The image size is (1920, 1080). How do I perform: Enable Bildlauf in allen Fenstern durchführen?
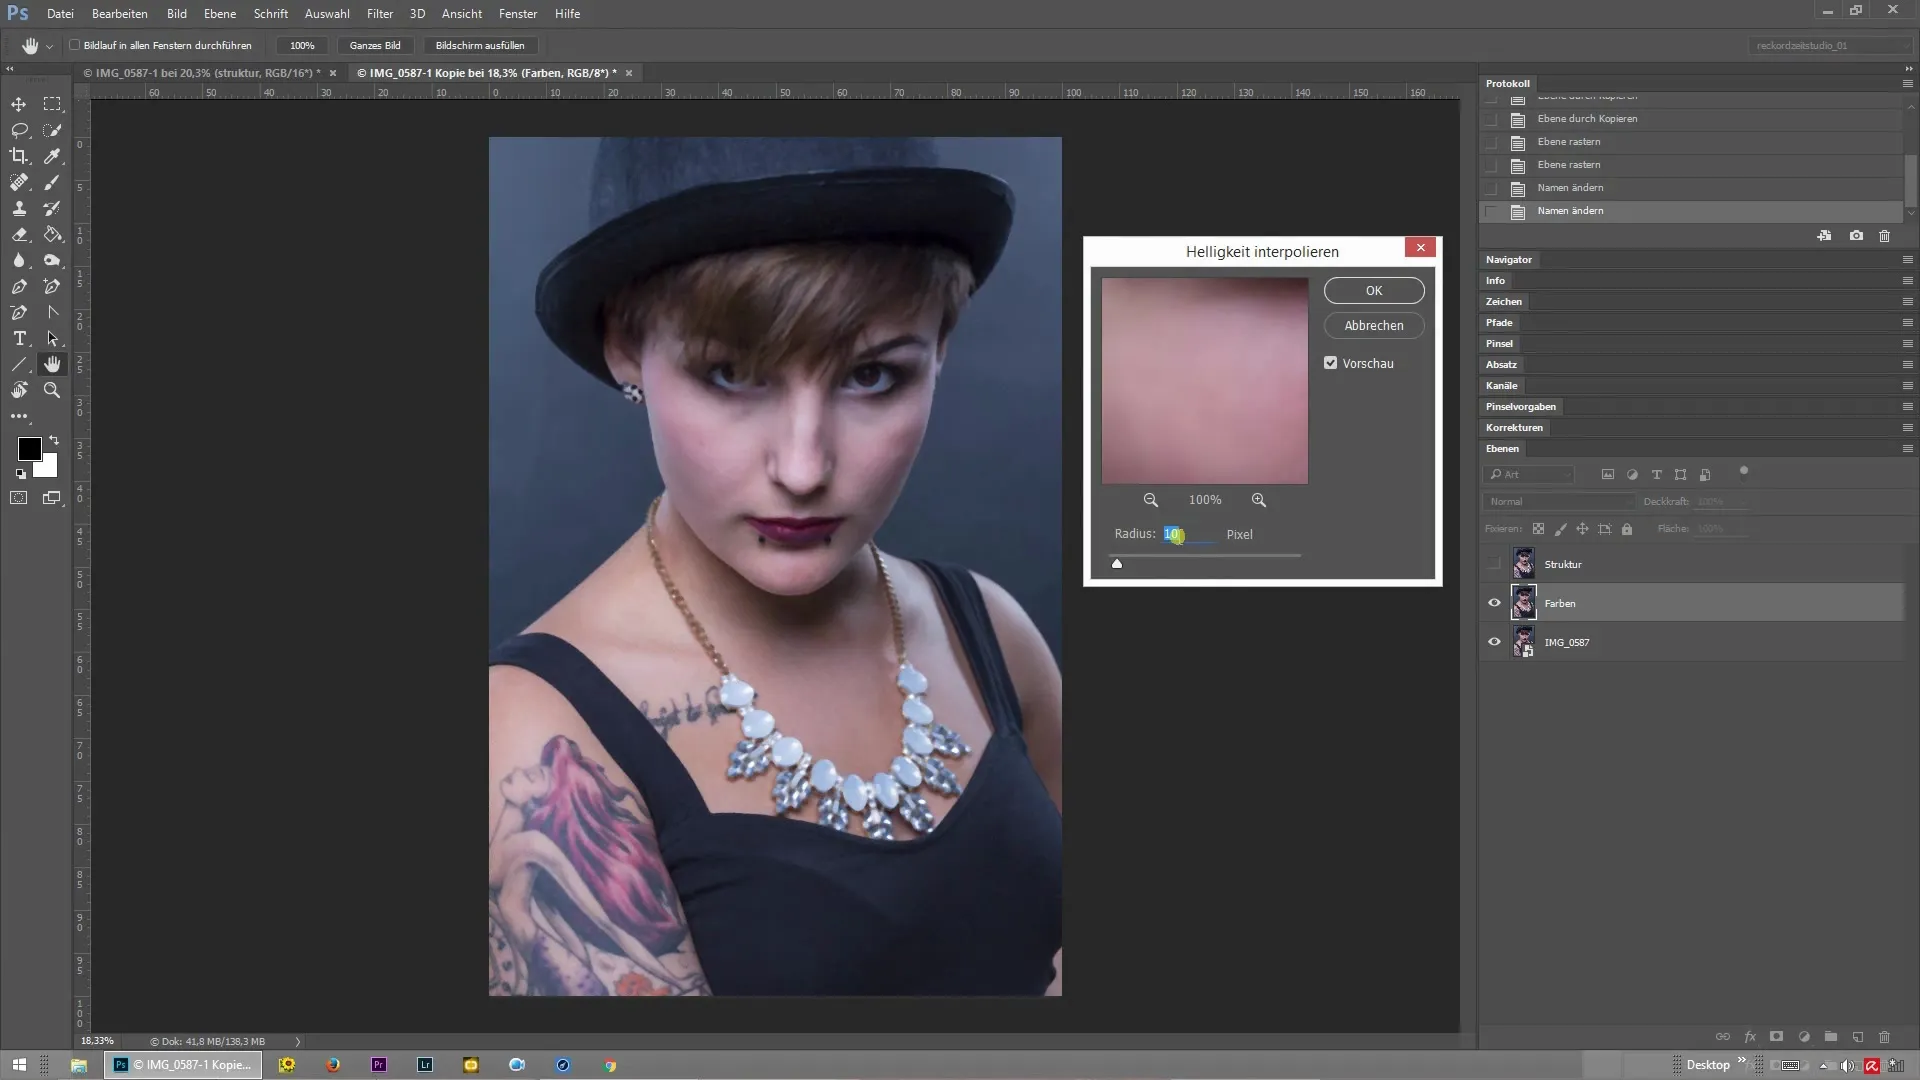(74, 45)
